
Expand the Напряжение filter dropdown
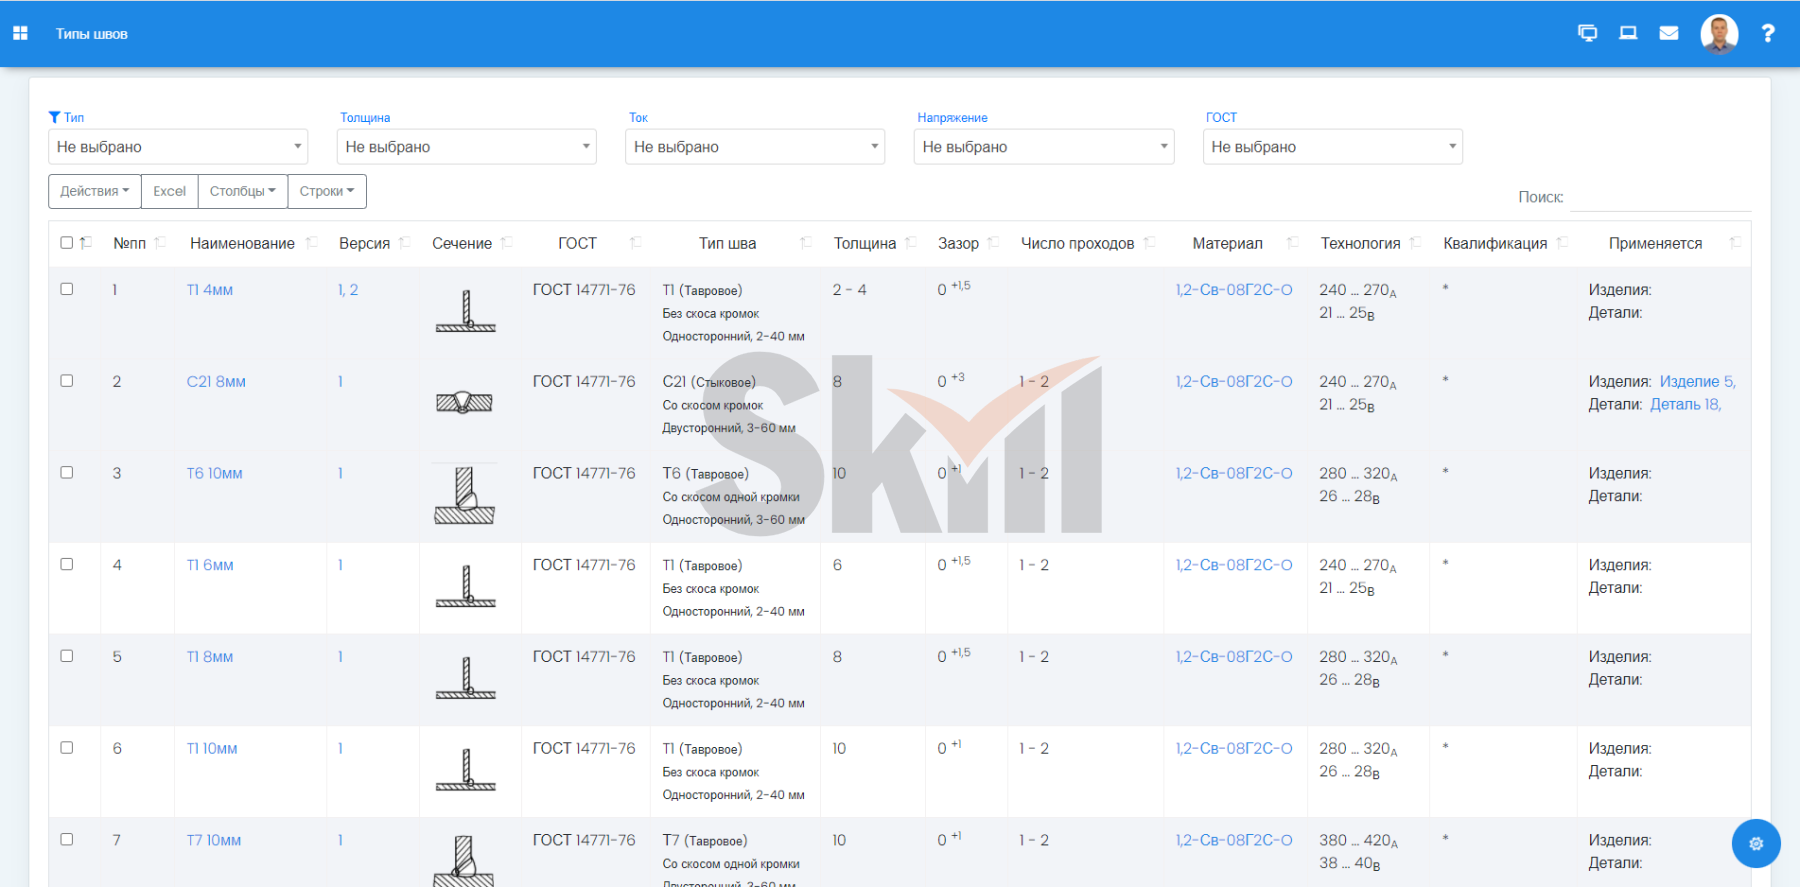click(1043, 147)
